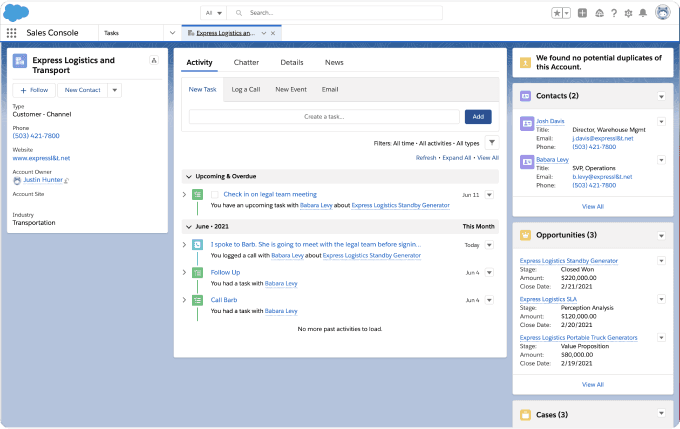Screen dimensions: 680x429
Task: Open the search scope All dropdown
Action: coord(213,13)
